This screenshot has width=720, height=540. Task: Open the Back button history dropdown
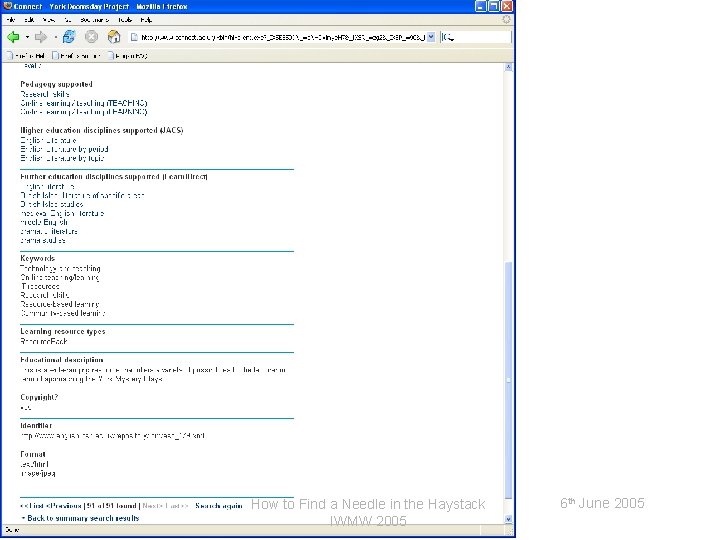point(28,37)
